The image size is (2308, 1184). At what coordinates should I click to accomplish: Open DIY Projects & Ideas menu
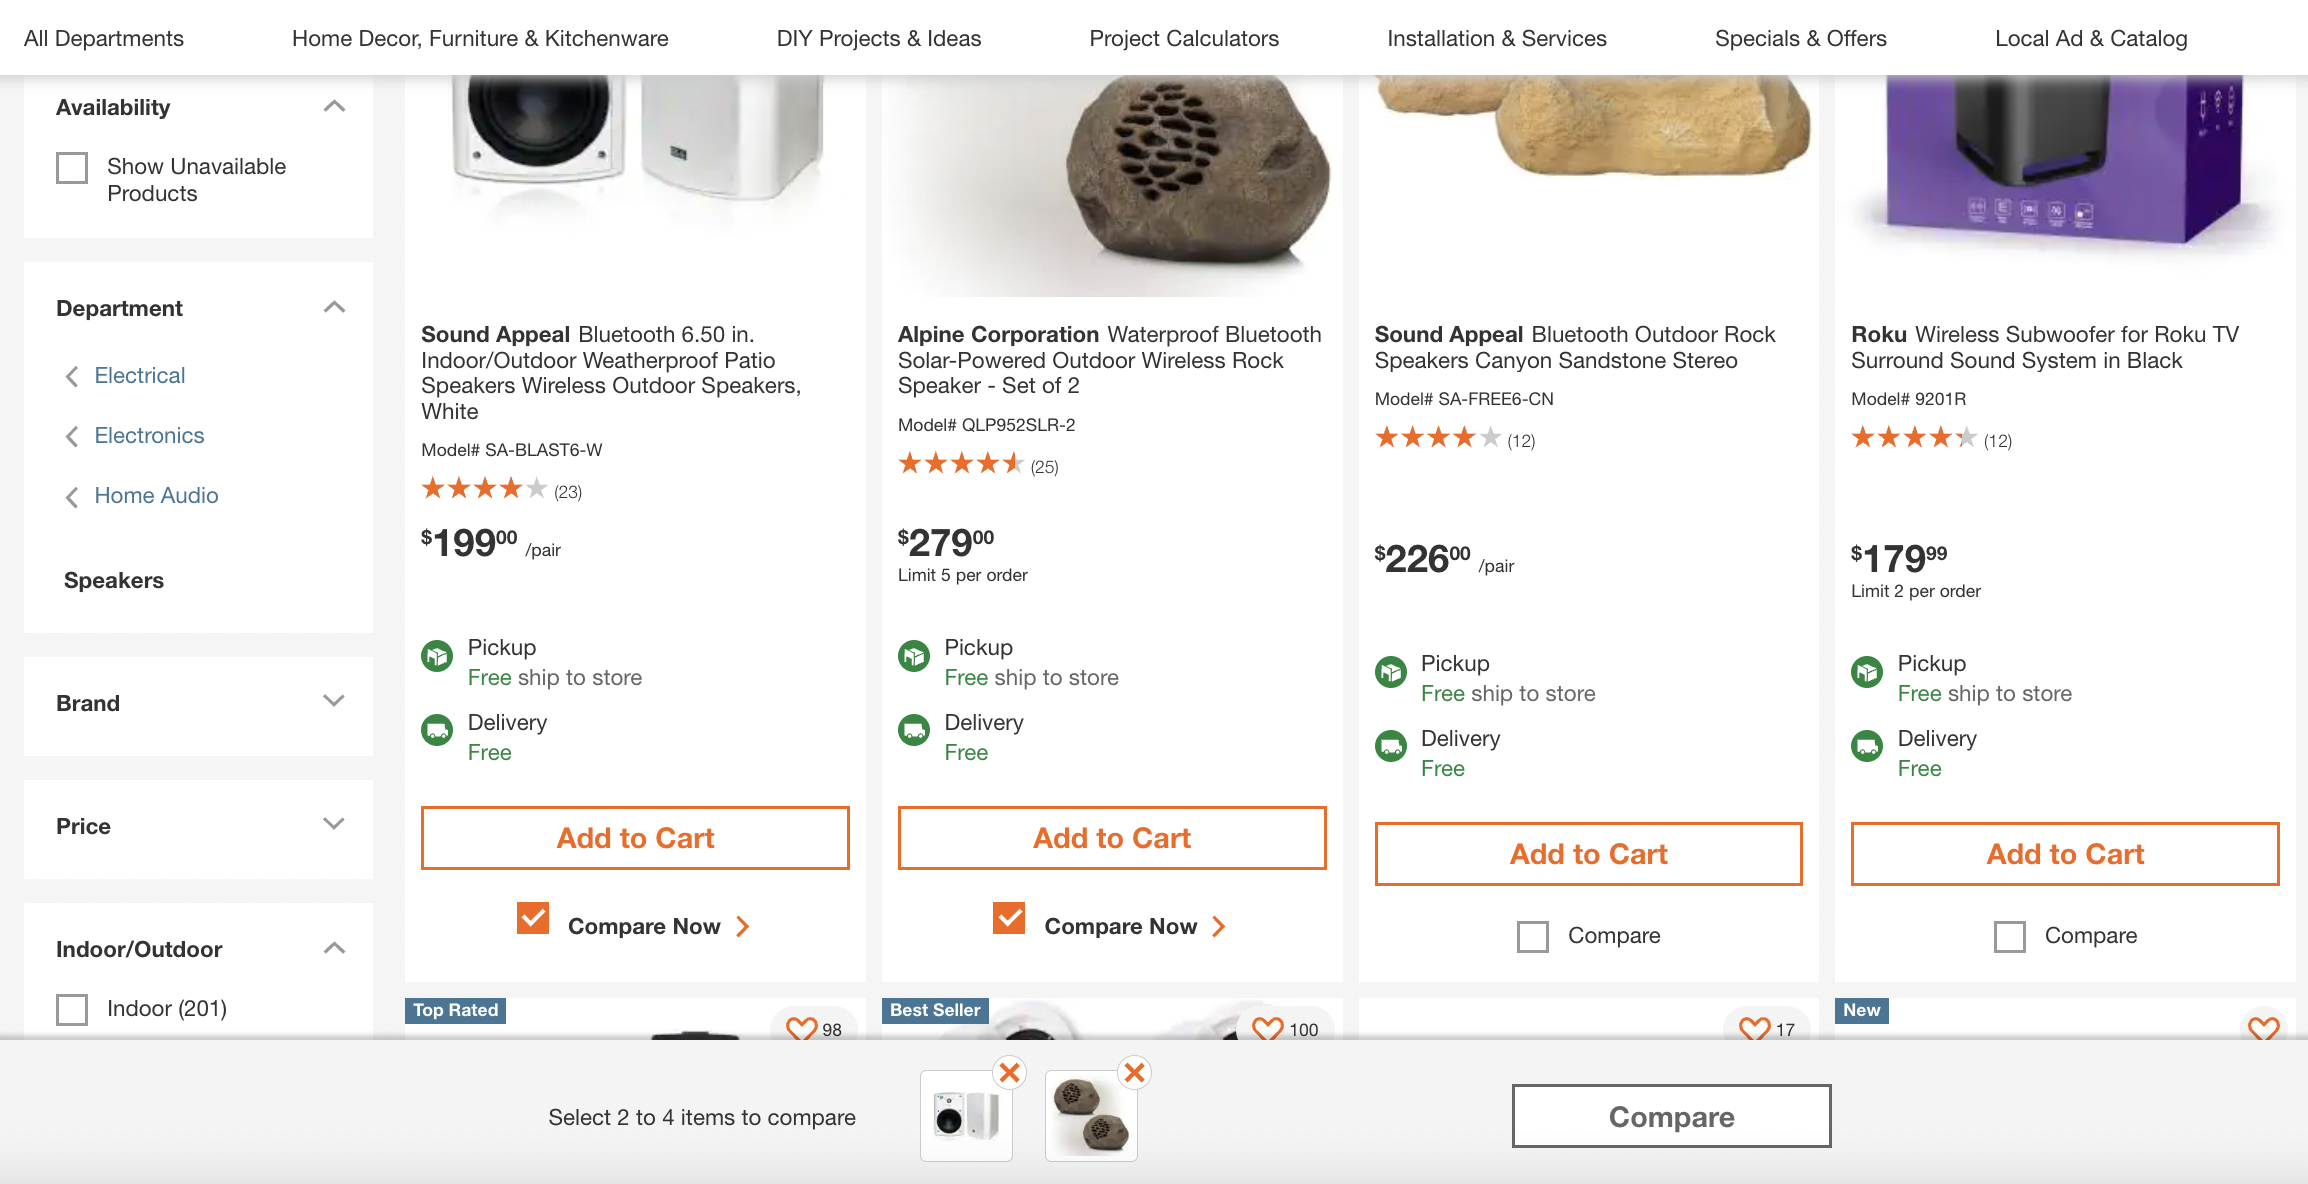click(x=878, y=38)
